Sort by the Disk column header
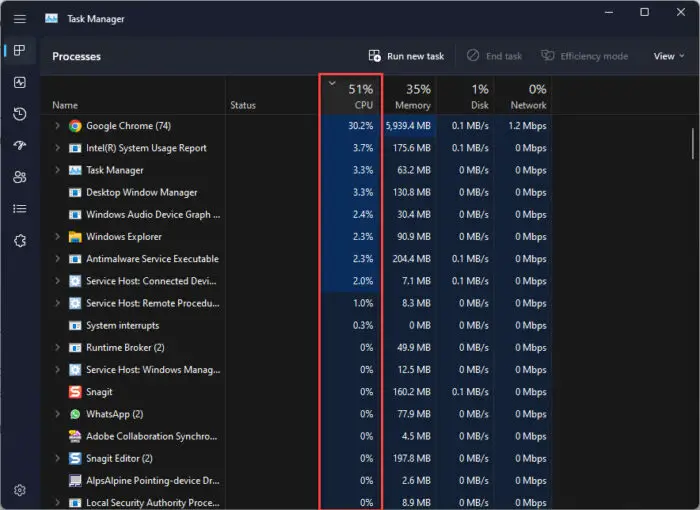This screenshot has width=700, height=510. (x=465, y=95)
